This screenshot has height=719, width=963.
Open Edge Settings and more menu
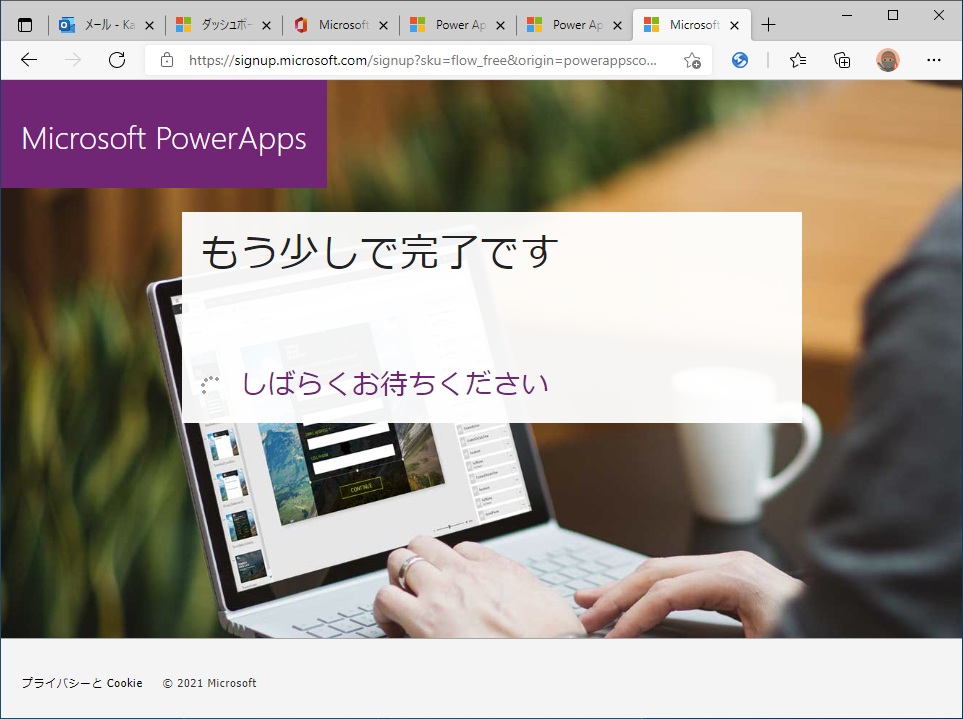(934, 60)
